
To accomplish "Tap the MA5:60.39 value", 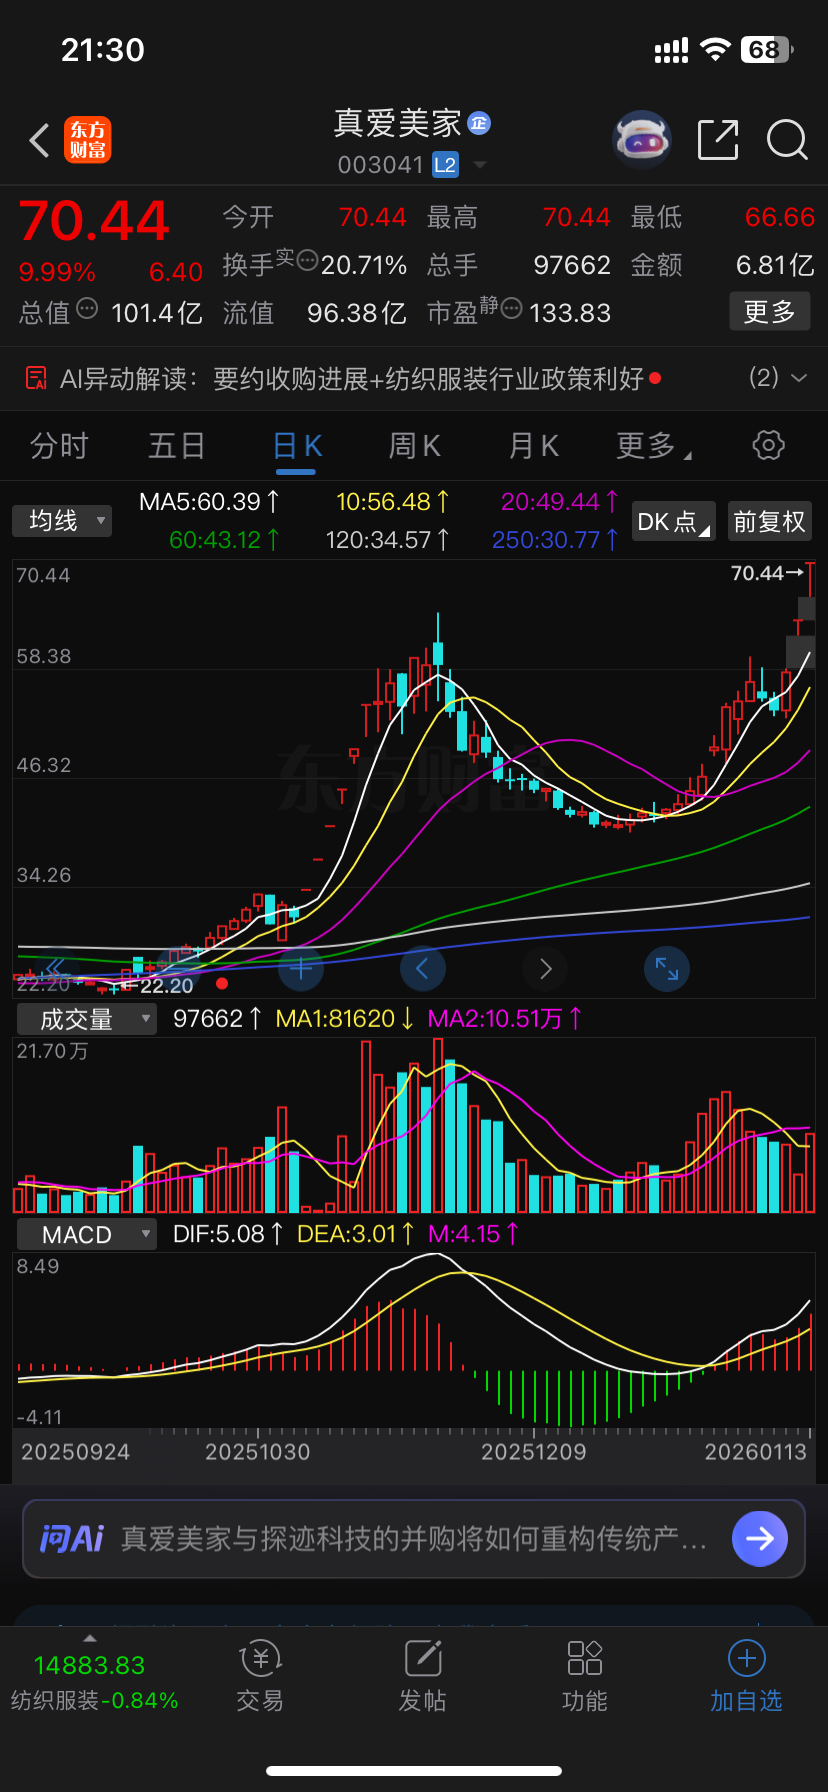I will (x=209, y=501).
